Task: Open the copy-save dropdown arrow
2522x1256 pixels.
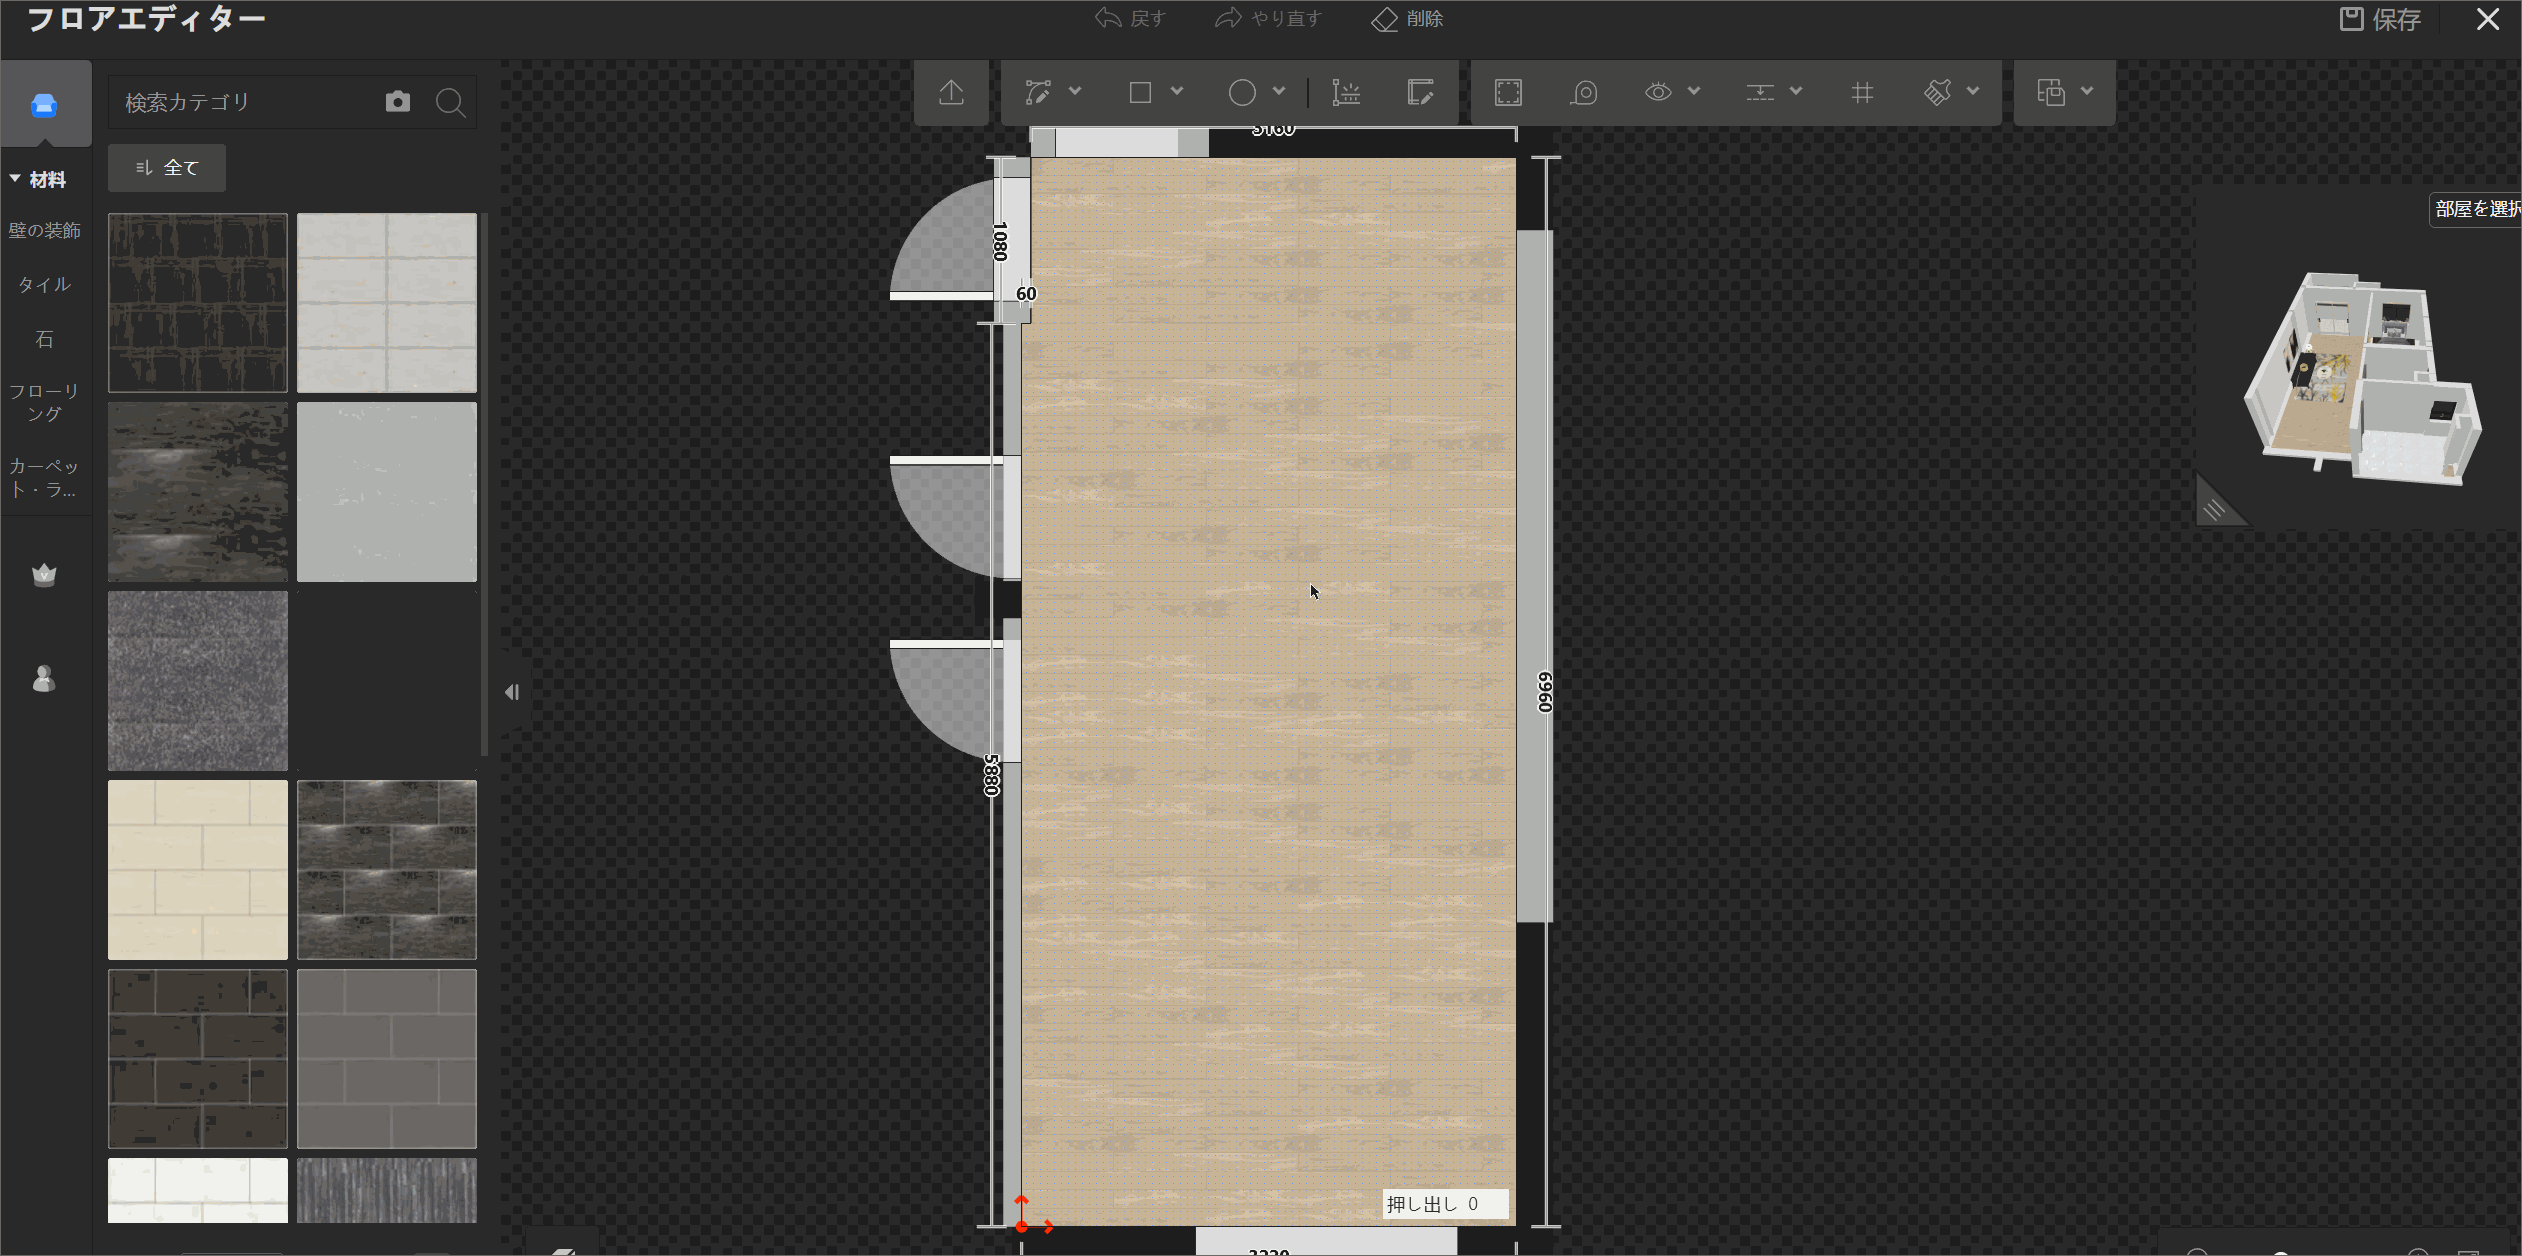Action: [x=2087, y=91]
